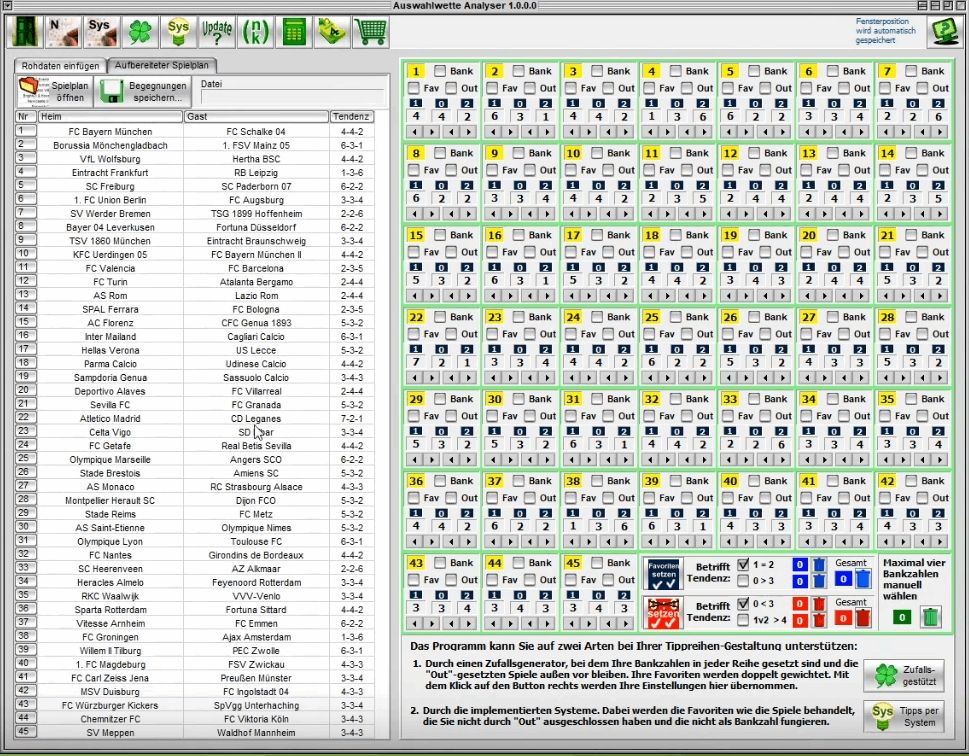Click 'Spielplan öffnen' button
Viewport: 969px width, 756px height.
pyautogui.click(x=54, y=91)
